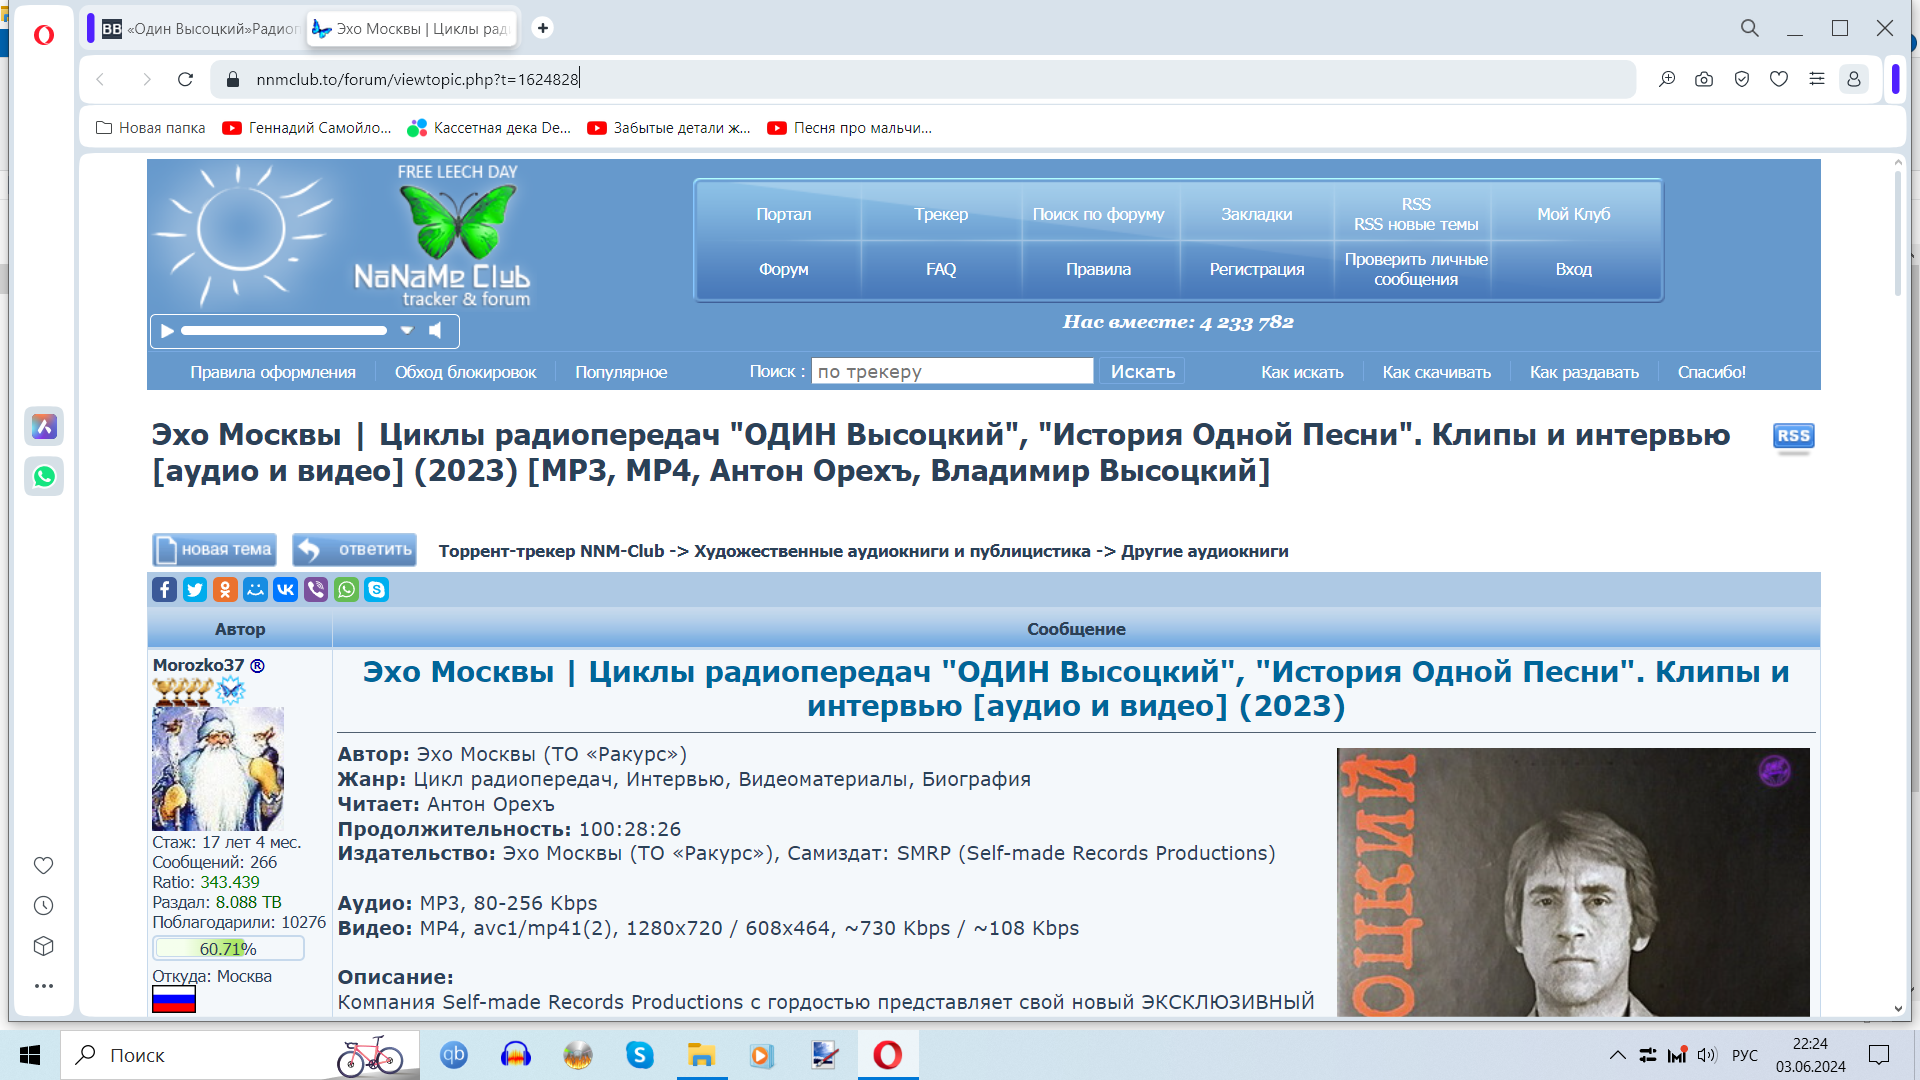Image resolution: width=1920 pixels, height=1080 pixels.
Task: Open sidebar bookmarks heart icon
Action: point(44,865)
